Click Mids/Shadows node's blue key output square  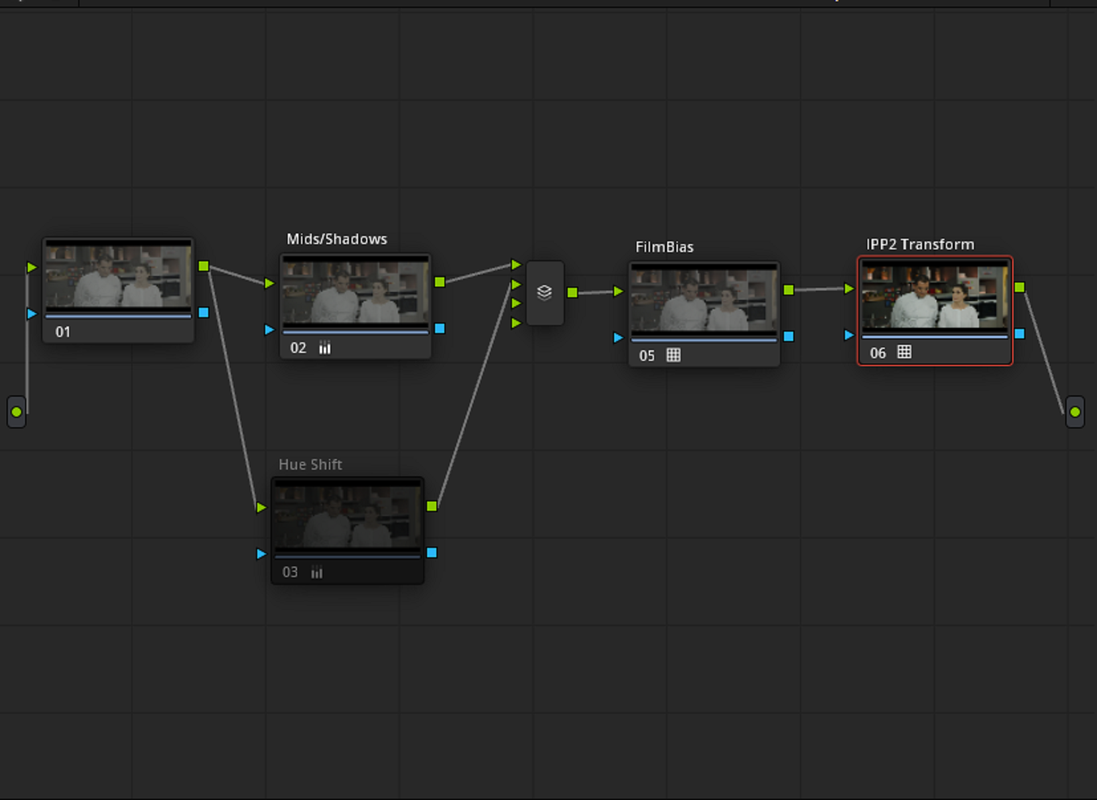(439, 328)
